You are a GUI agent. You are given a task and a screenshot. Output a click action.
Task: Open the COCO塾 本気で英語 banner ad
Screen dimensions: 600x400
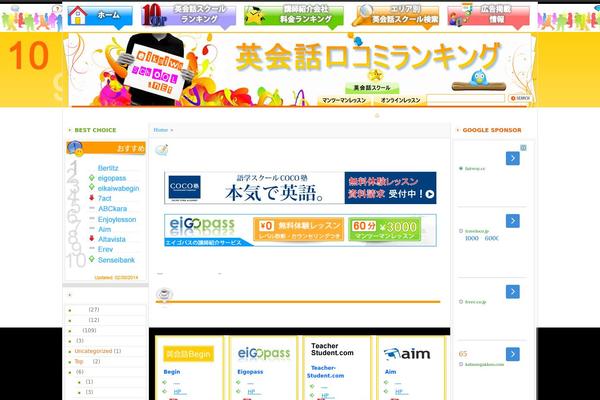[x=300, y=188]
